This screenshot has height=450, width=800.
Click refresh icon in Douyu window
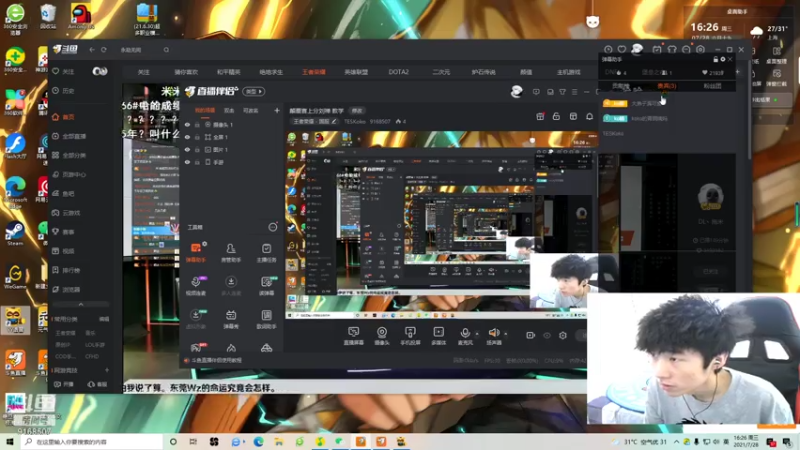pyautogui.click(x=104, y=50)
